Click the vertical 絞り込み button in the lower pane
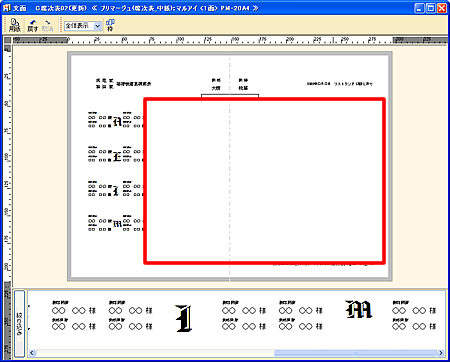450x362 pixels. pos(19,324)
